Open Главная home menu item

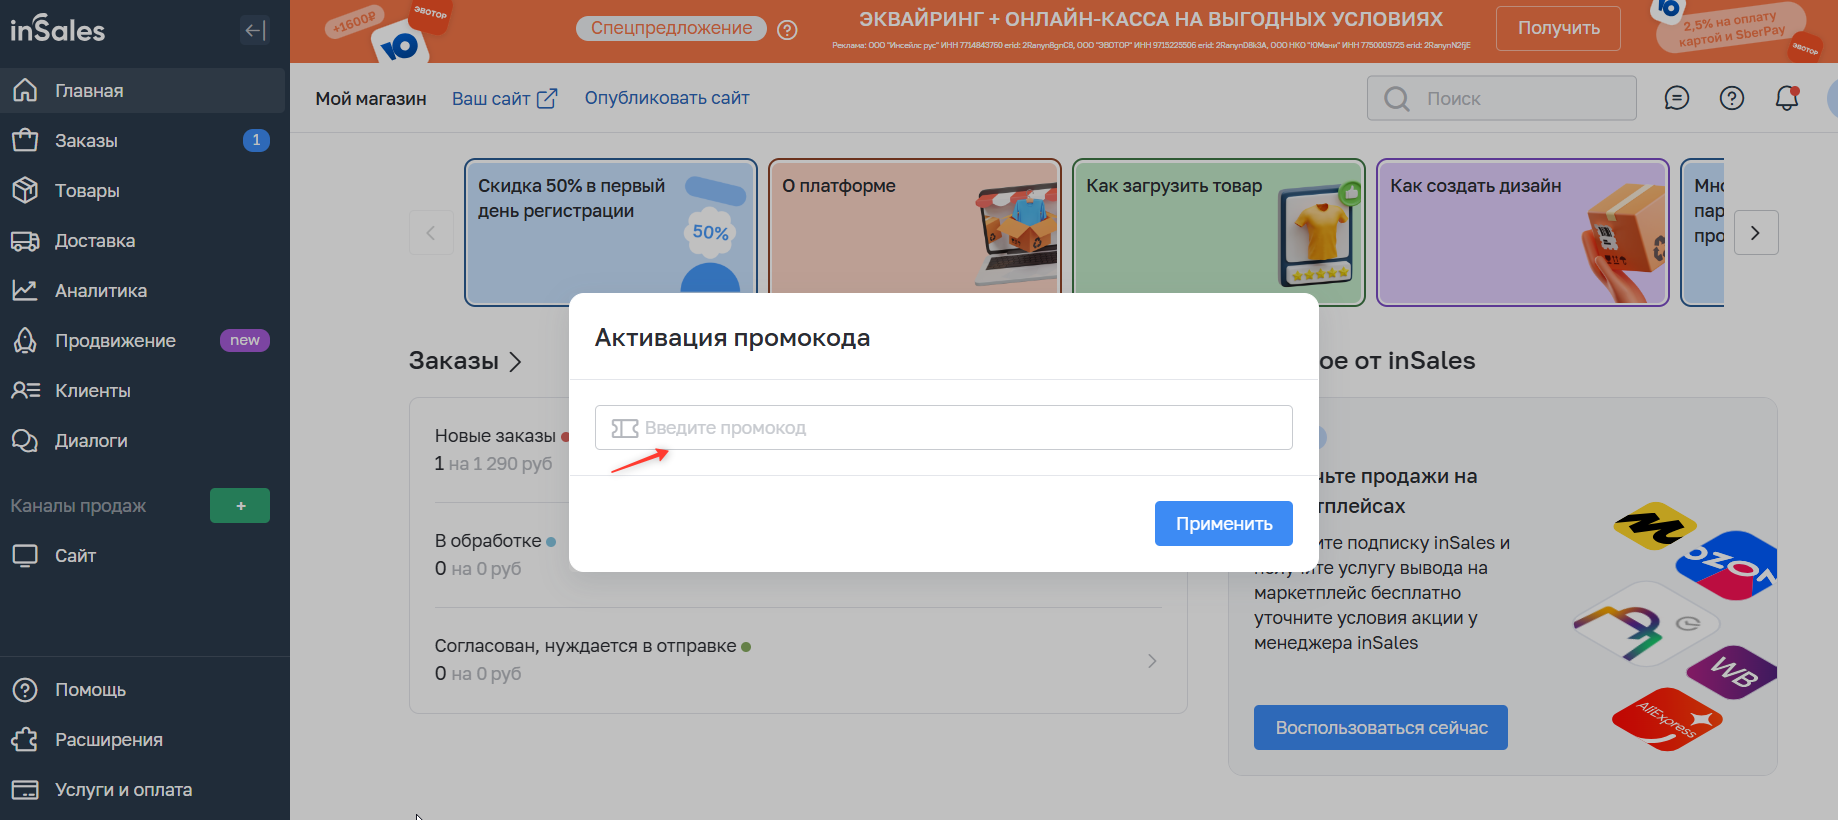point(142,91)
